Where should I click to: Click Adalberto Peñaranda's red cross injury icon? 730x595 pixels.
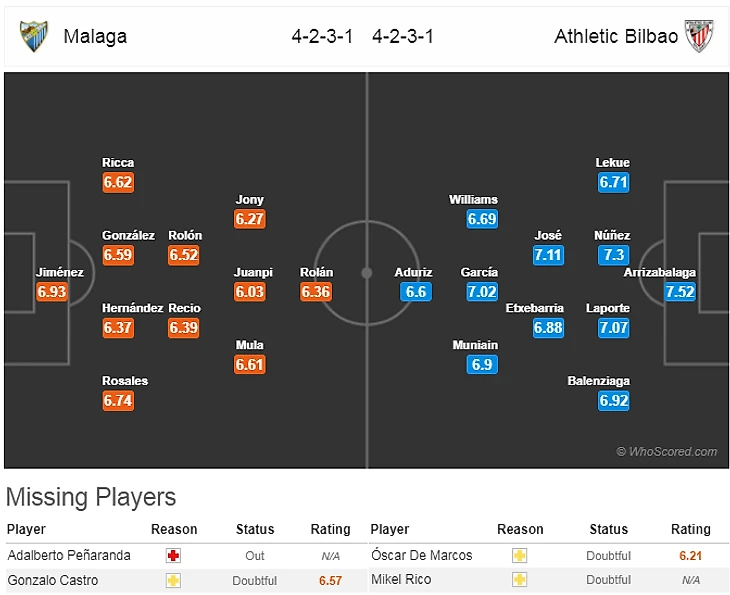pyautogui.click(x=174, y=555)
